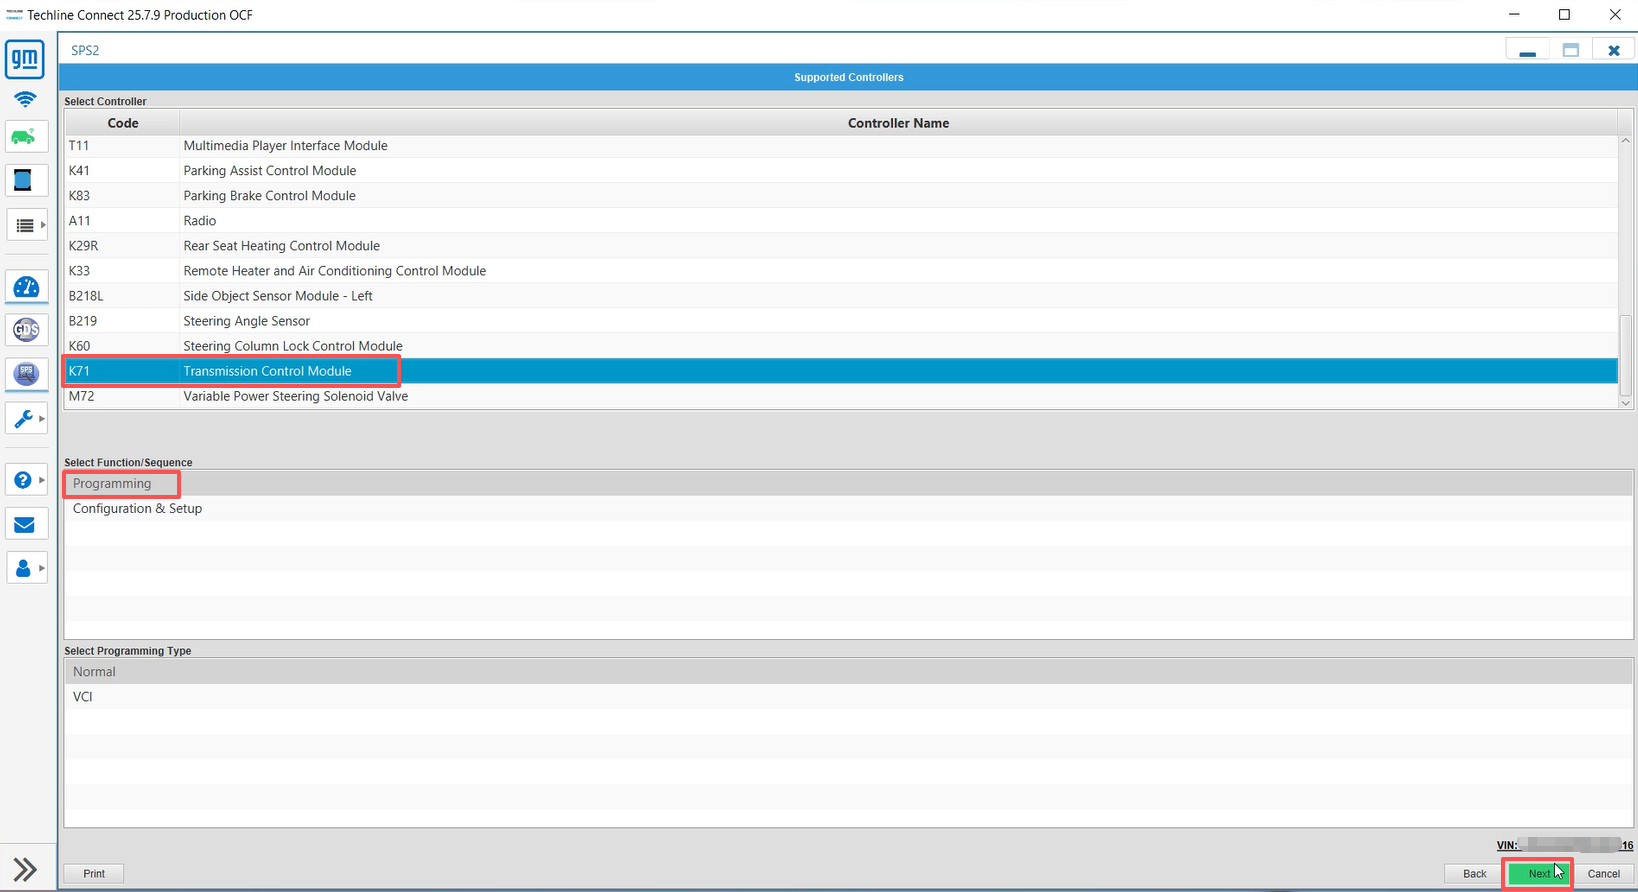Click the green vehicle connection icon
Screen dimensions: 1638x892
pos(25,137)
